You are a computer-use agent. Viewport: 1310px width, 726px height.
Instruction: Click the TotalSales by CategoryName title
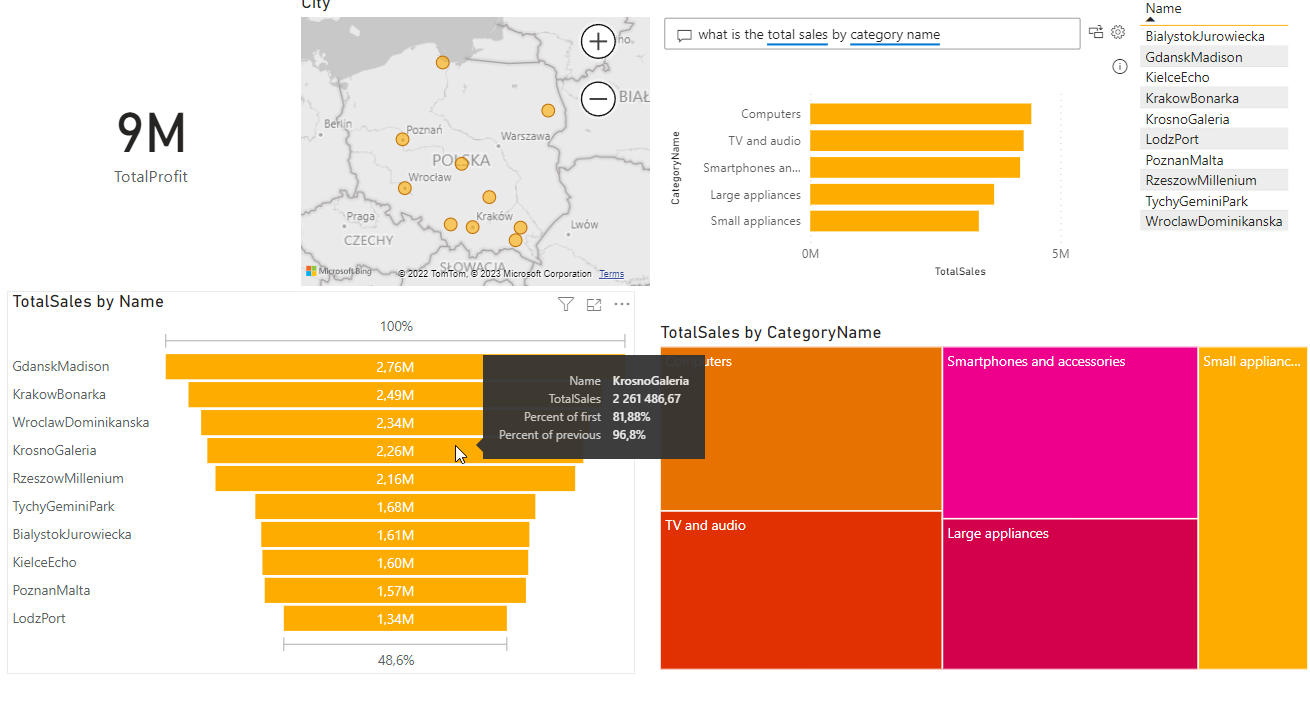(x=771, y=333)
